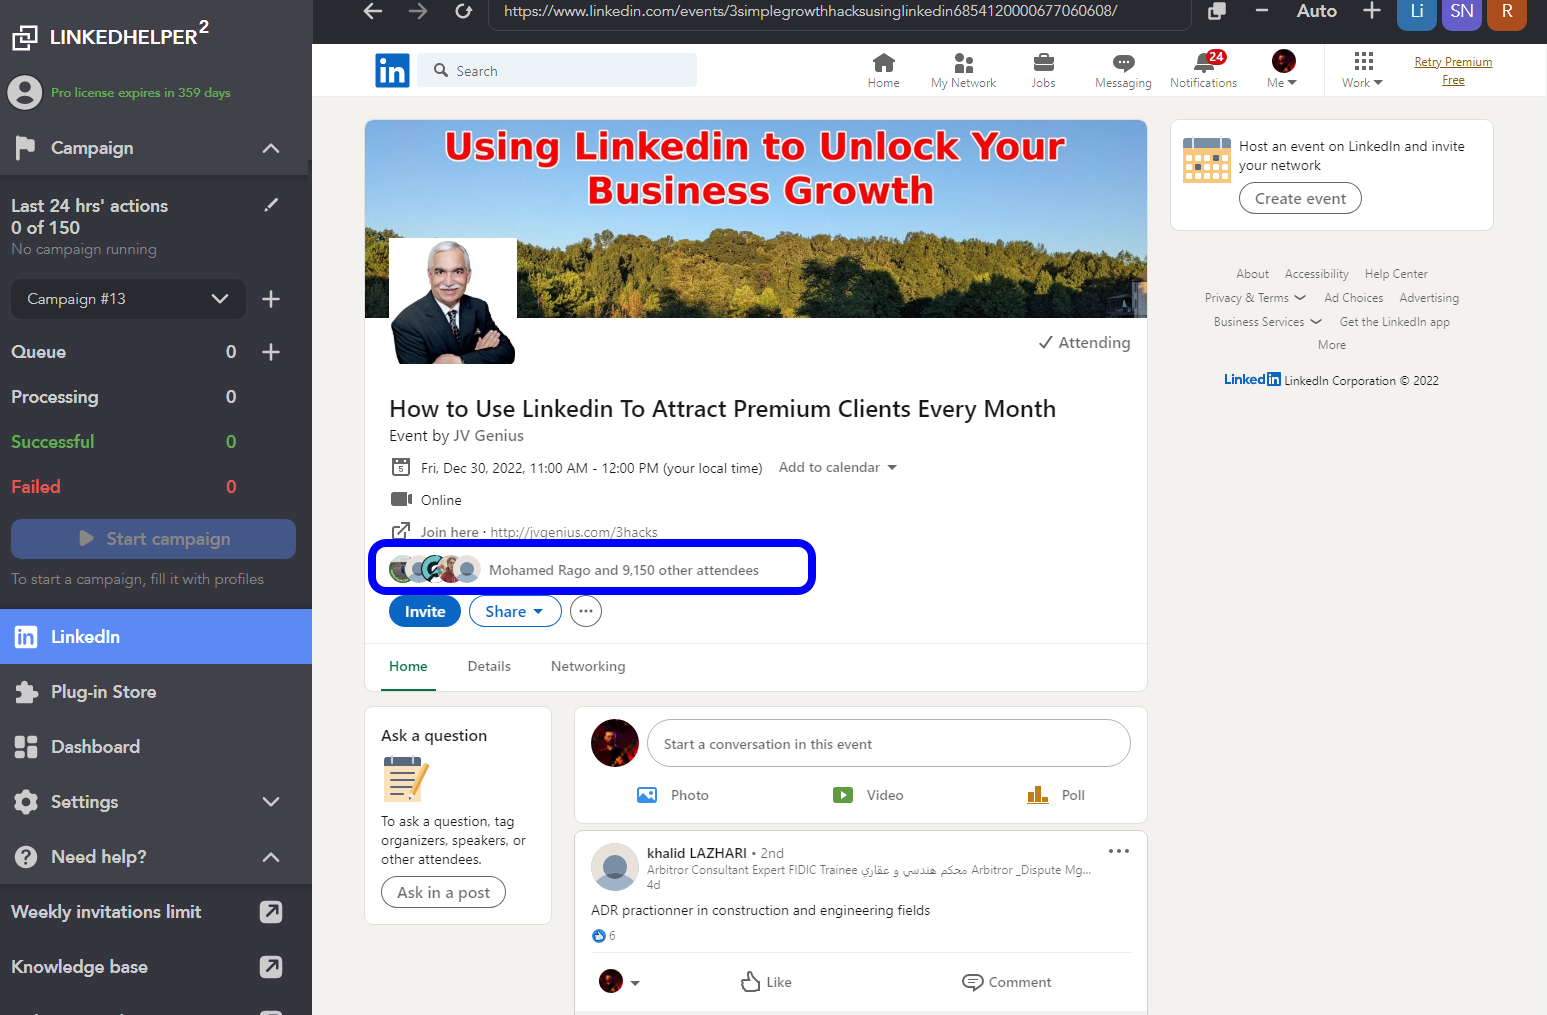Screen dimensions: 1547x1015
Task: Open event organizer profile photo
Action: tap(453, 301)
